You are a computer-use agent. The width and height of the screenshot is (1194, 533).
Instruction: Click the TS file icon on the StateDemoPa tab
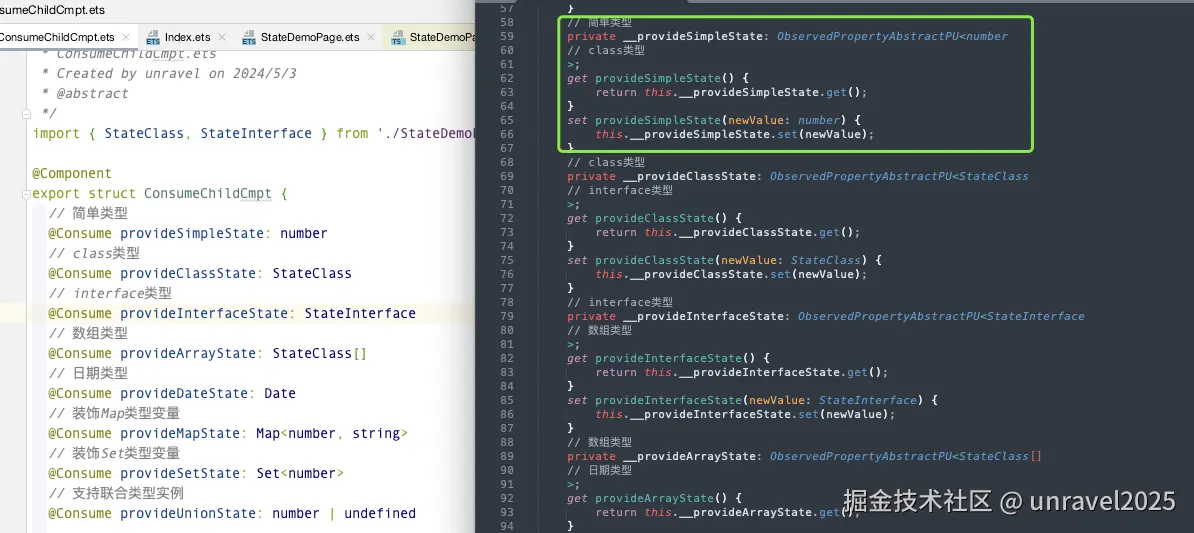point(397,37)
